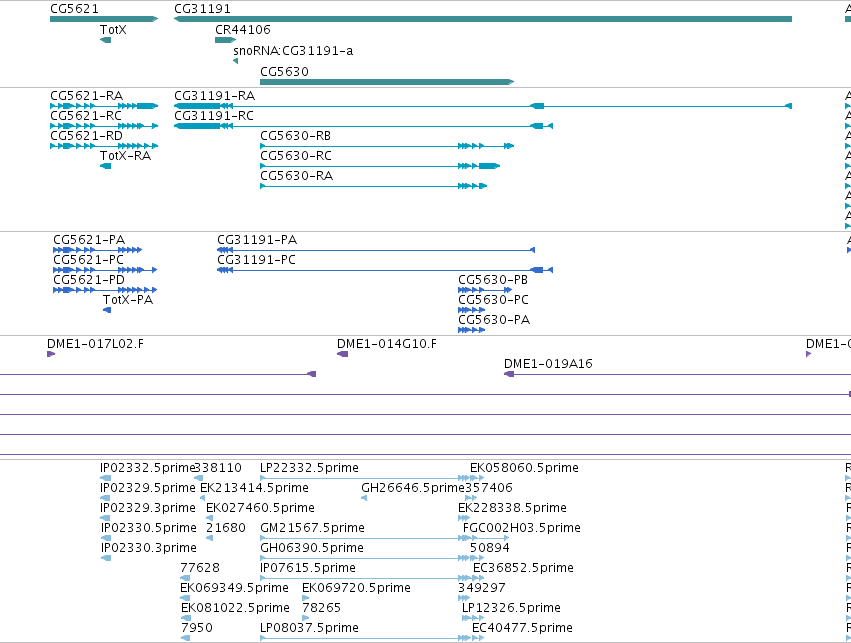Click the IP02329.3prime EST label
Viewport: 851px width, 643px height.
(148, 508)
